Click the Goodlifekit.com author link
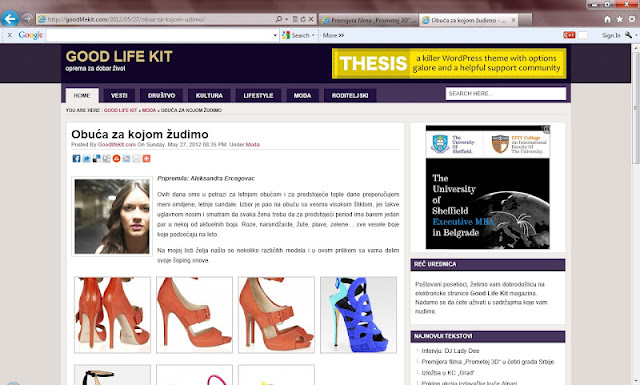This screenshot has width=640, height=385. point(117,145)
